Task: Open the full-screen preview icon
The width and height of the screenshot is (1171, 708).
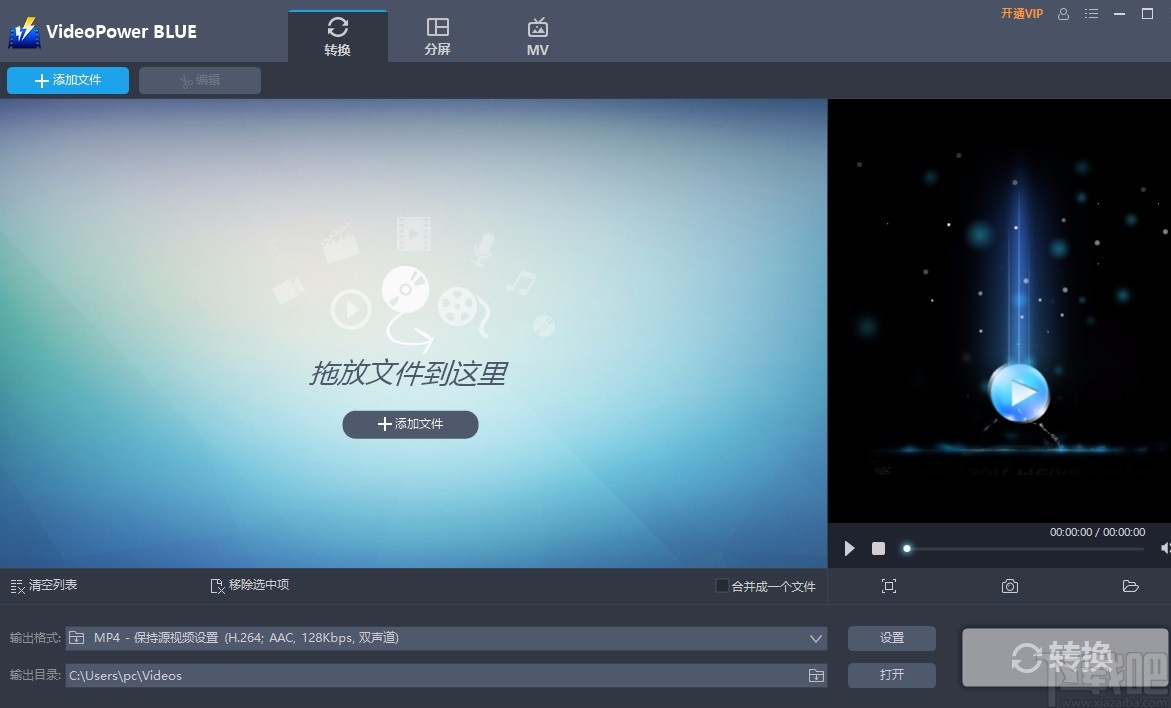Action: click(889, 586)
